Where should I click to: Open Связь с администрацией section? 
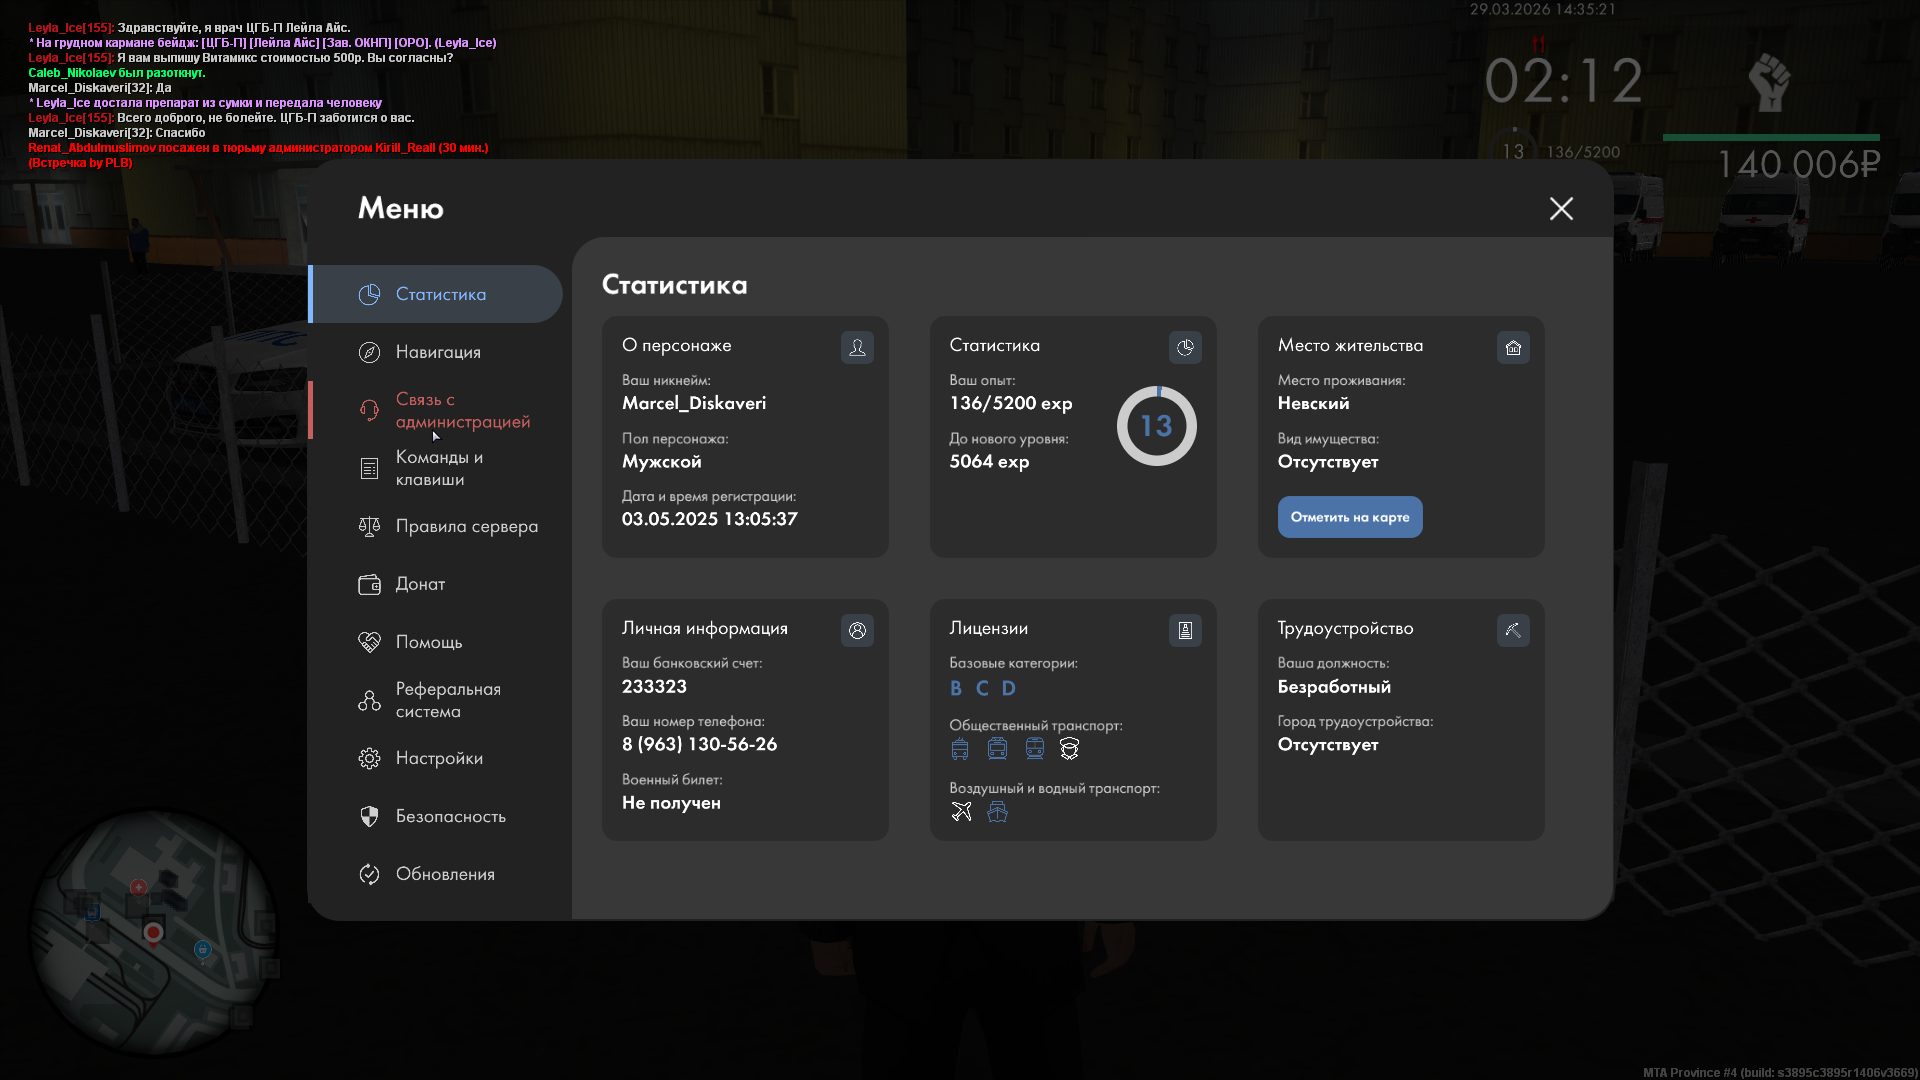(462, 410)
